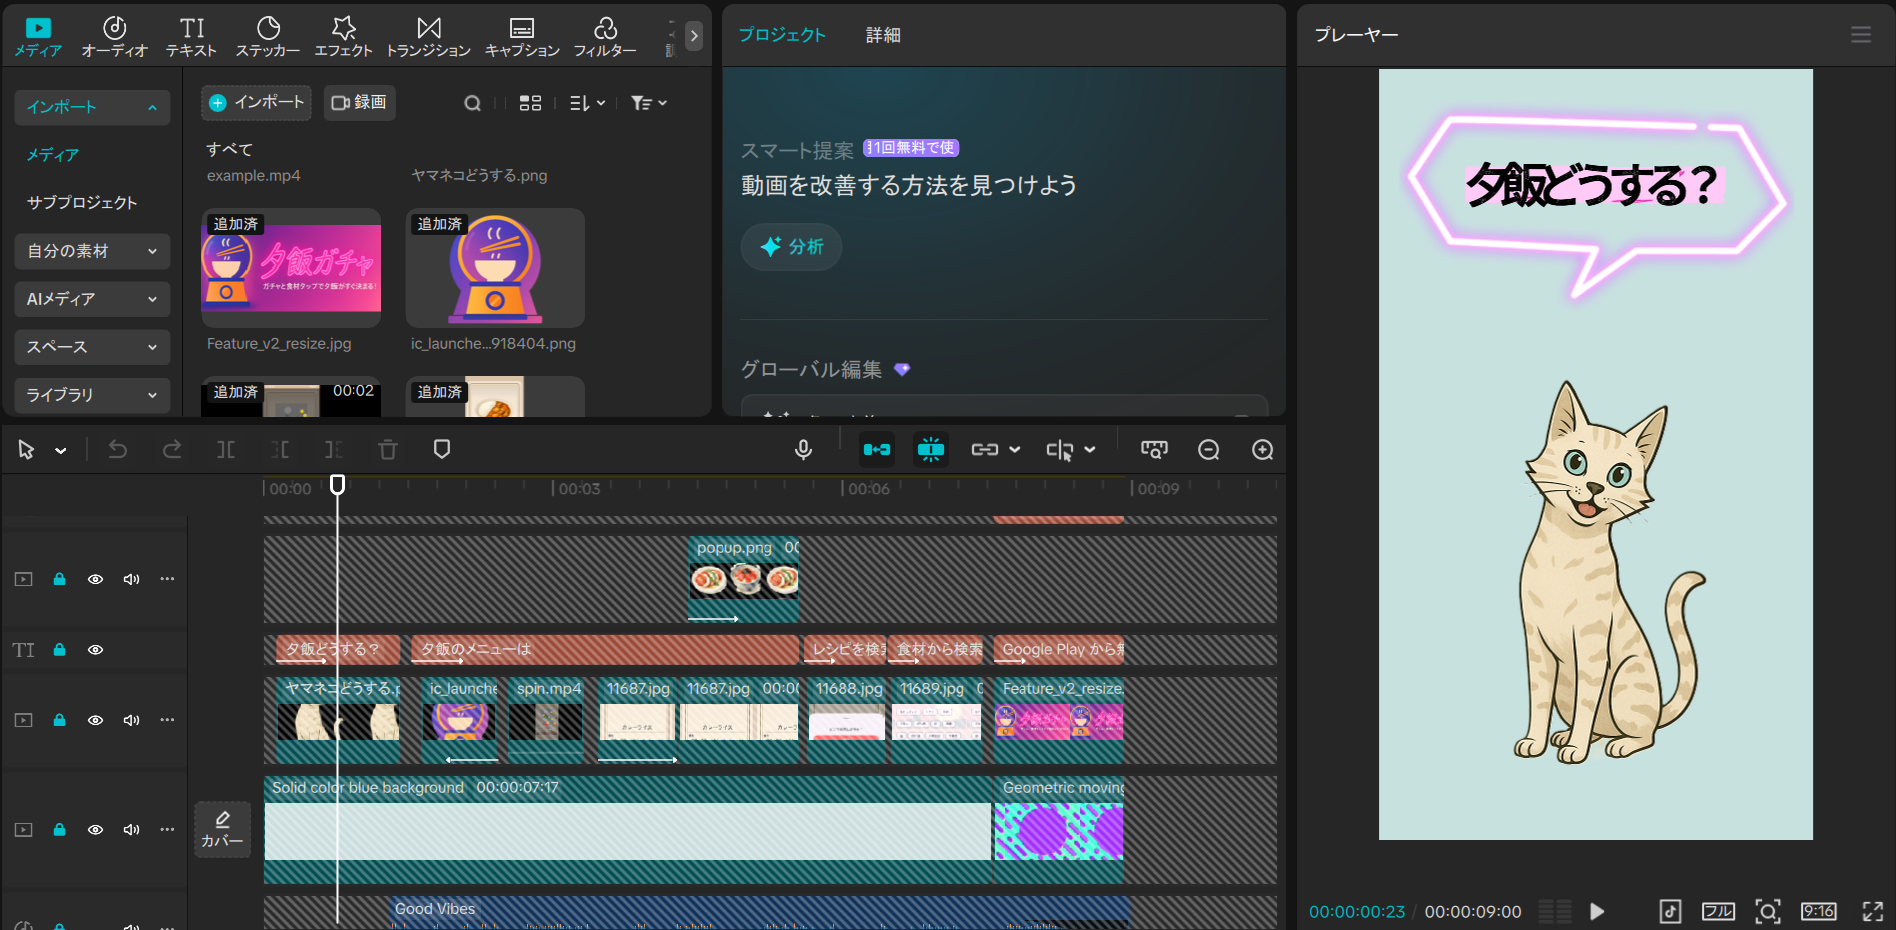Select the Feature_v2_resize.jpg media thumbnail

[x=291, y=268]
